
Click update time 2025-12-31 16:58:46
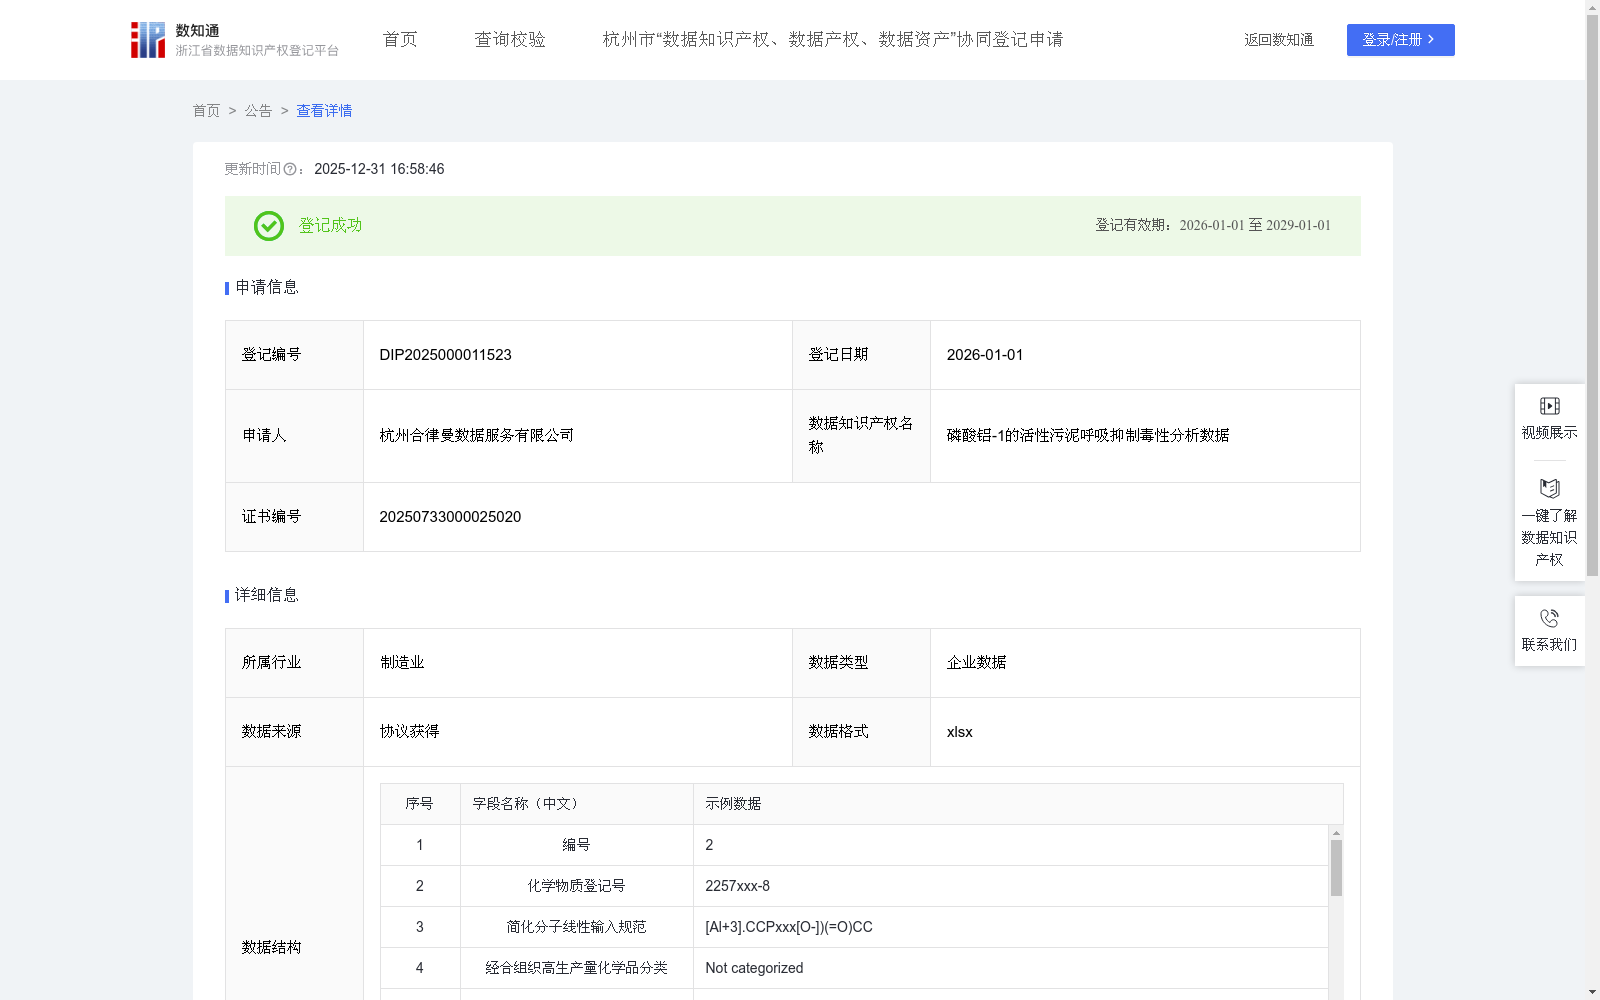click(379, 169)
